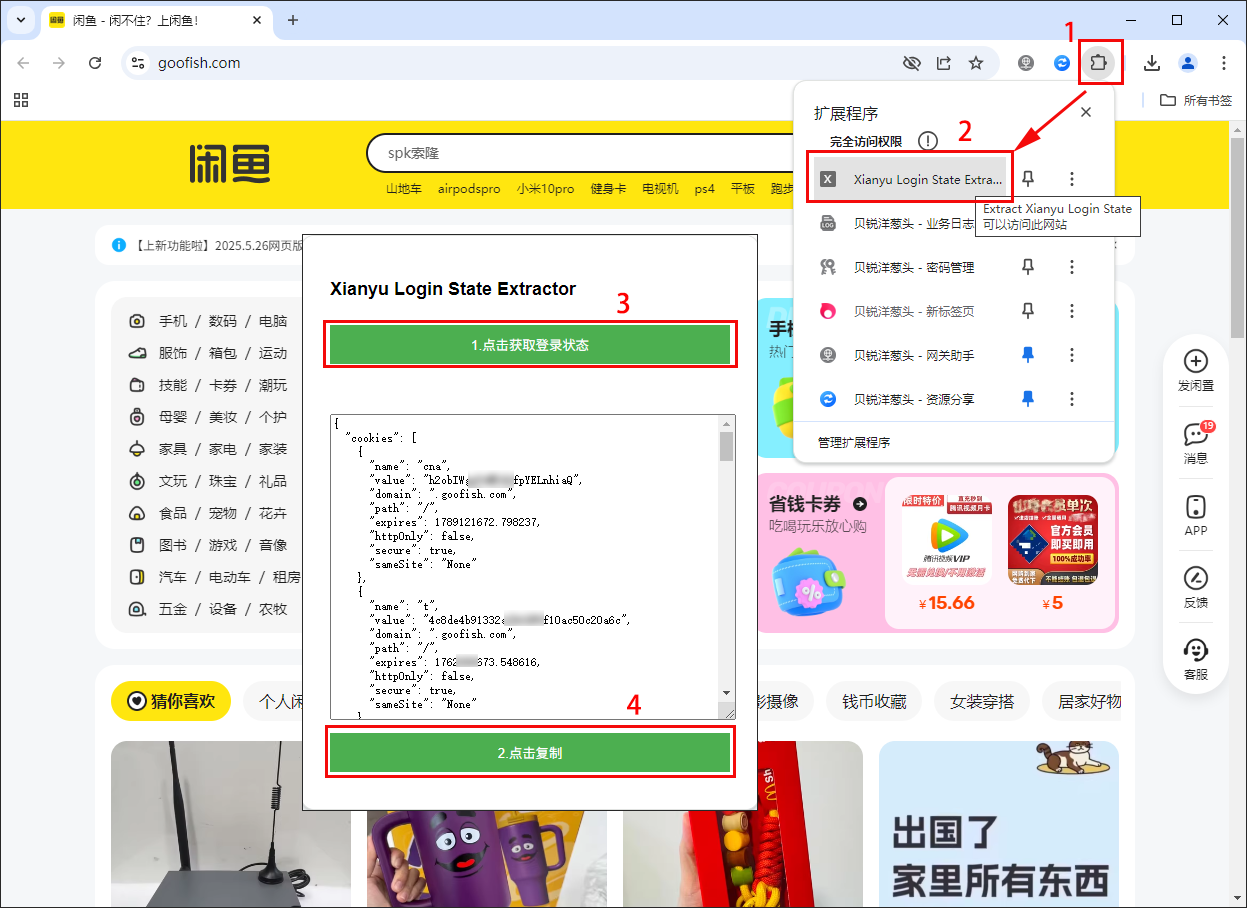Click the 珠宝 category link
The height and width of the screenshot is (908, 1247).
(223, 481)
